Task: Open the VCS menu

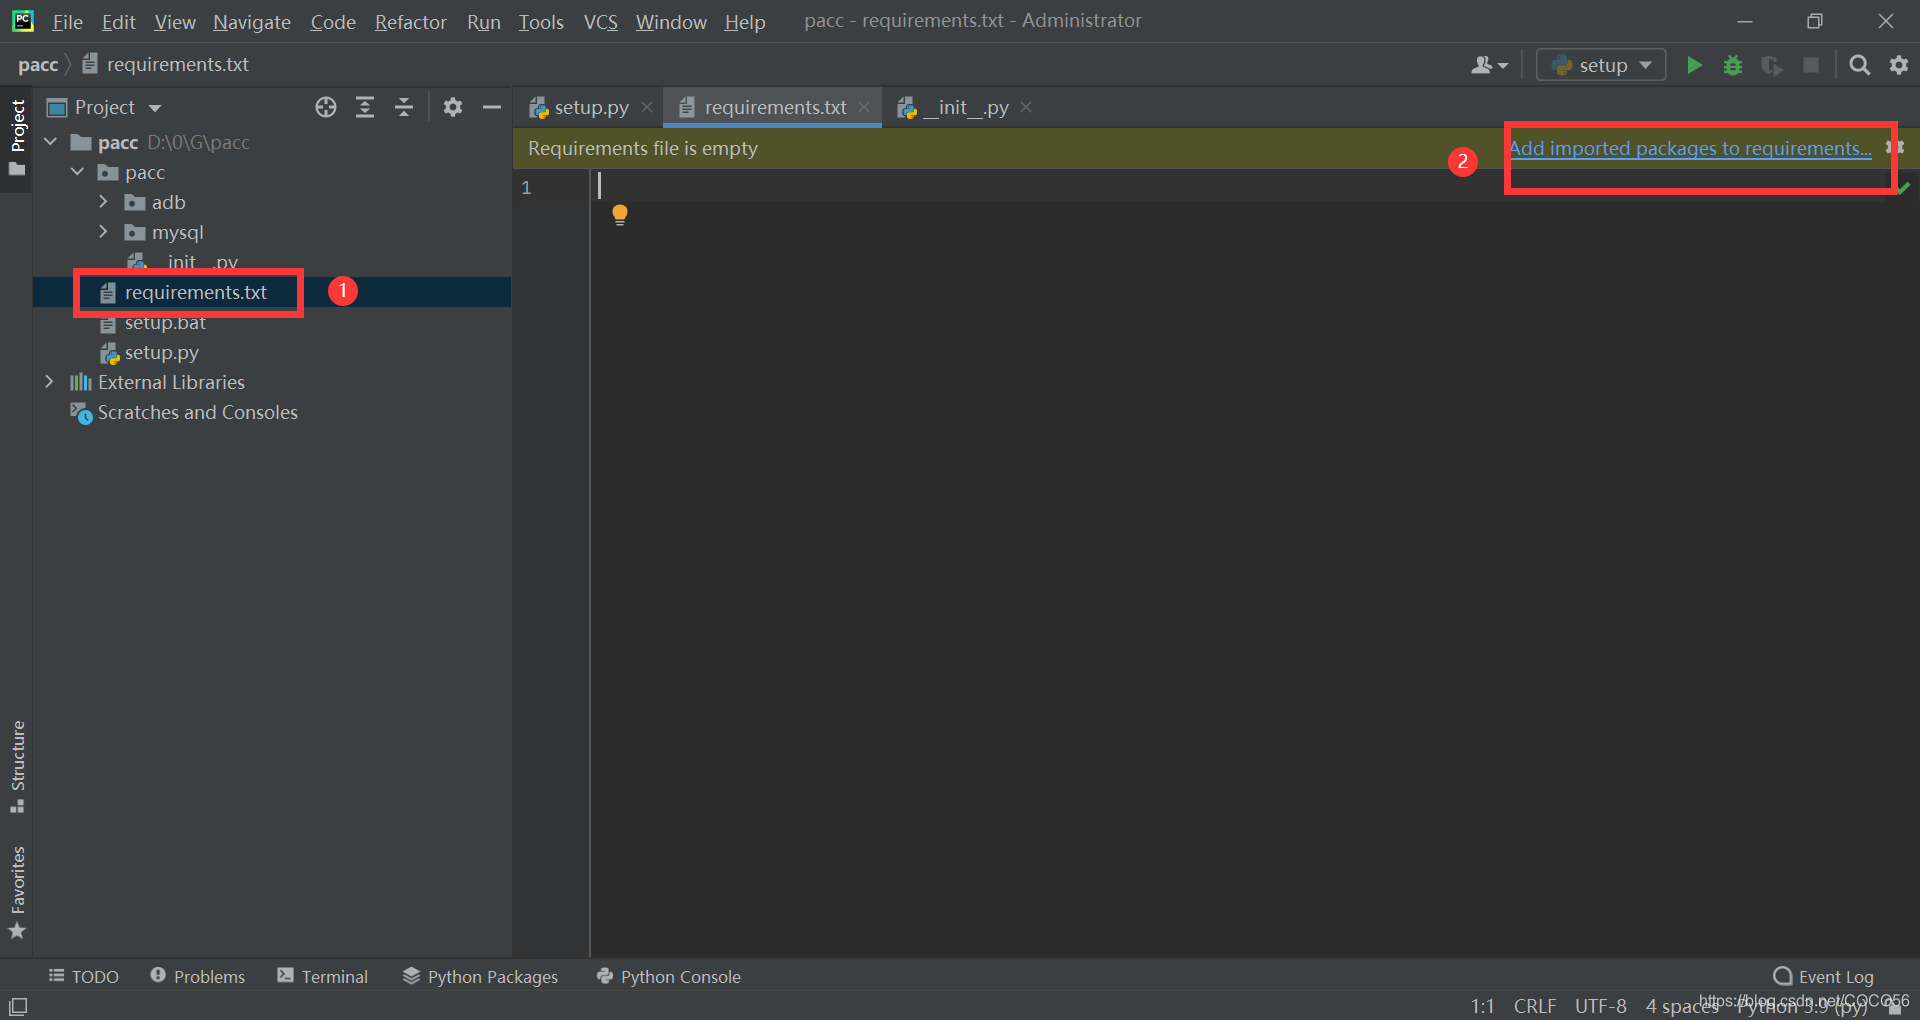Action: click(x=601, y=21)
